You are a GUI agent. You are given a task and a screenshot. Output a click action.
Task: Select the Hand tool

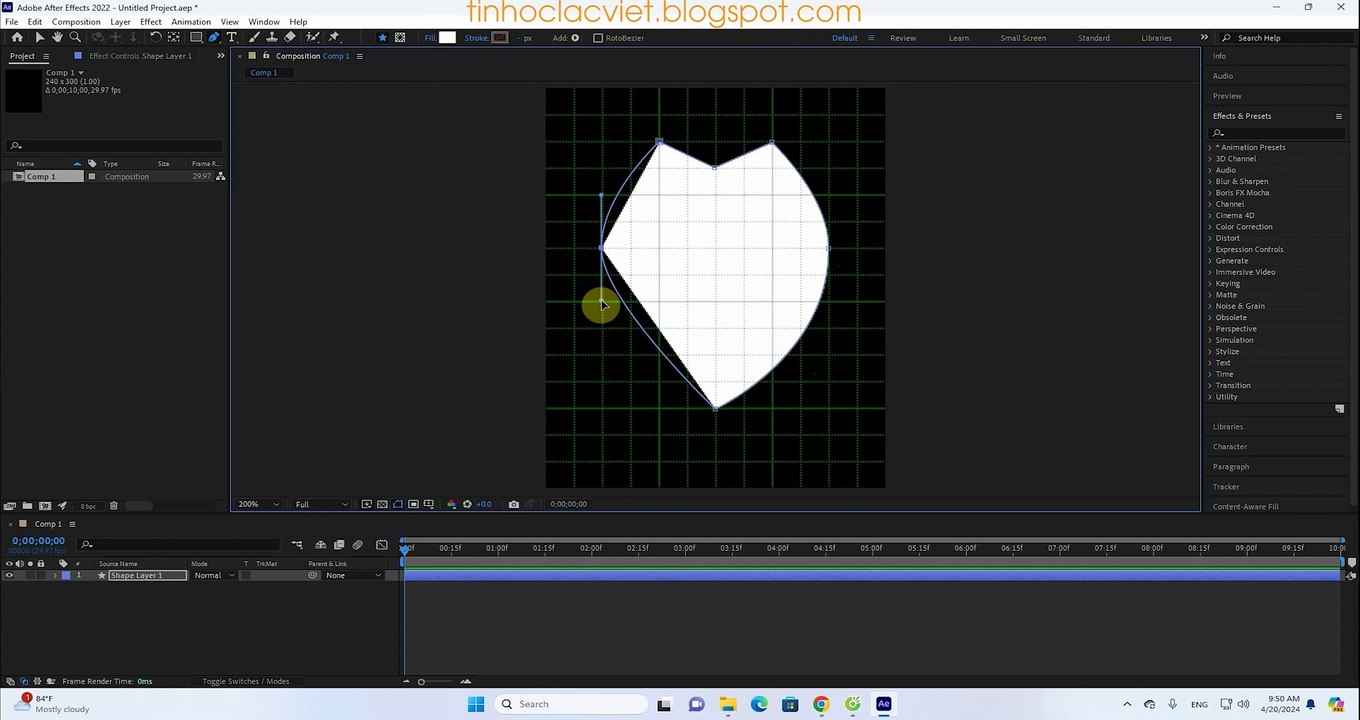57,37
